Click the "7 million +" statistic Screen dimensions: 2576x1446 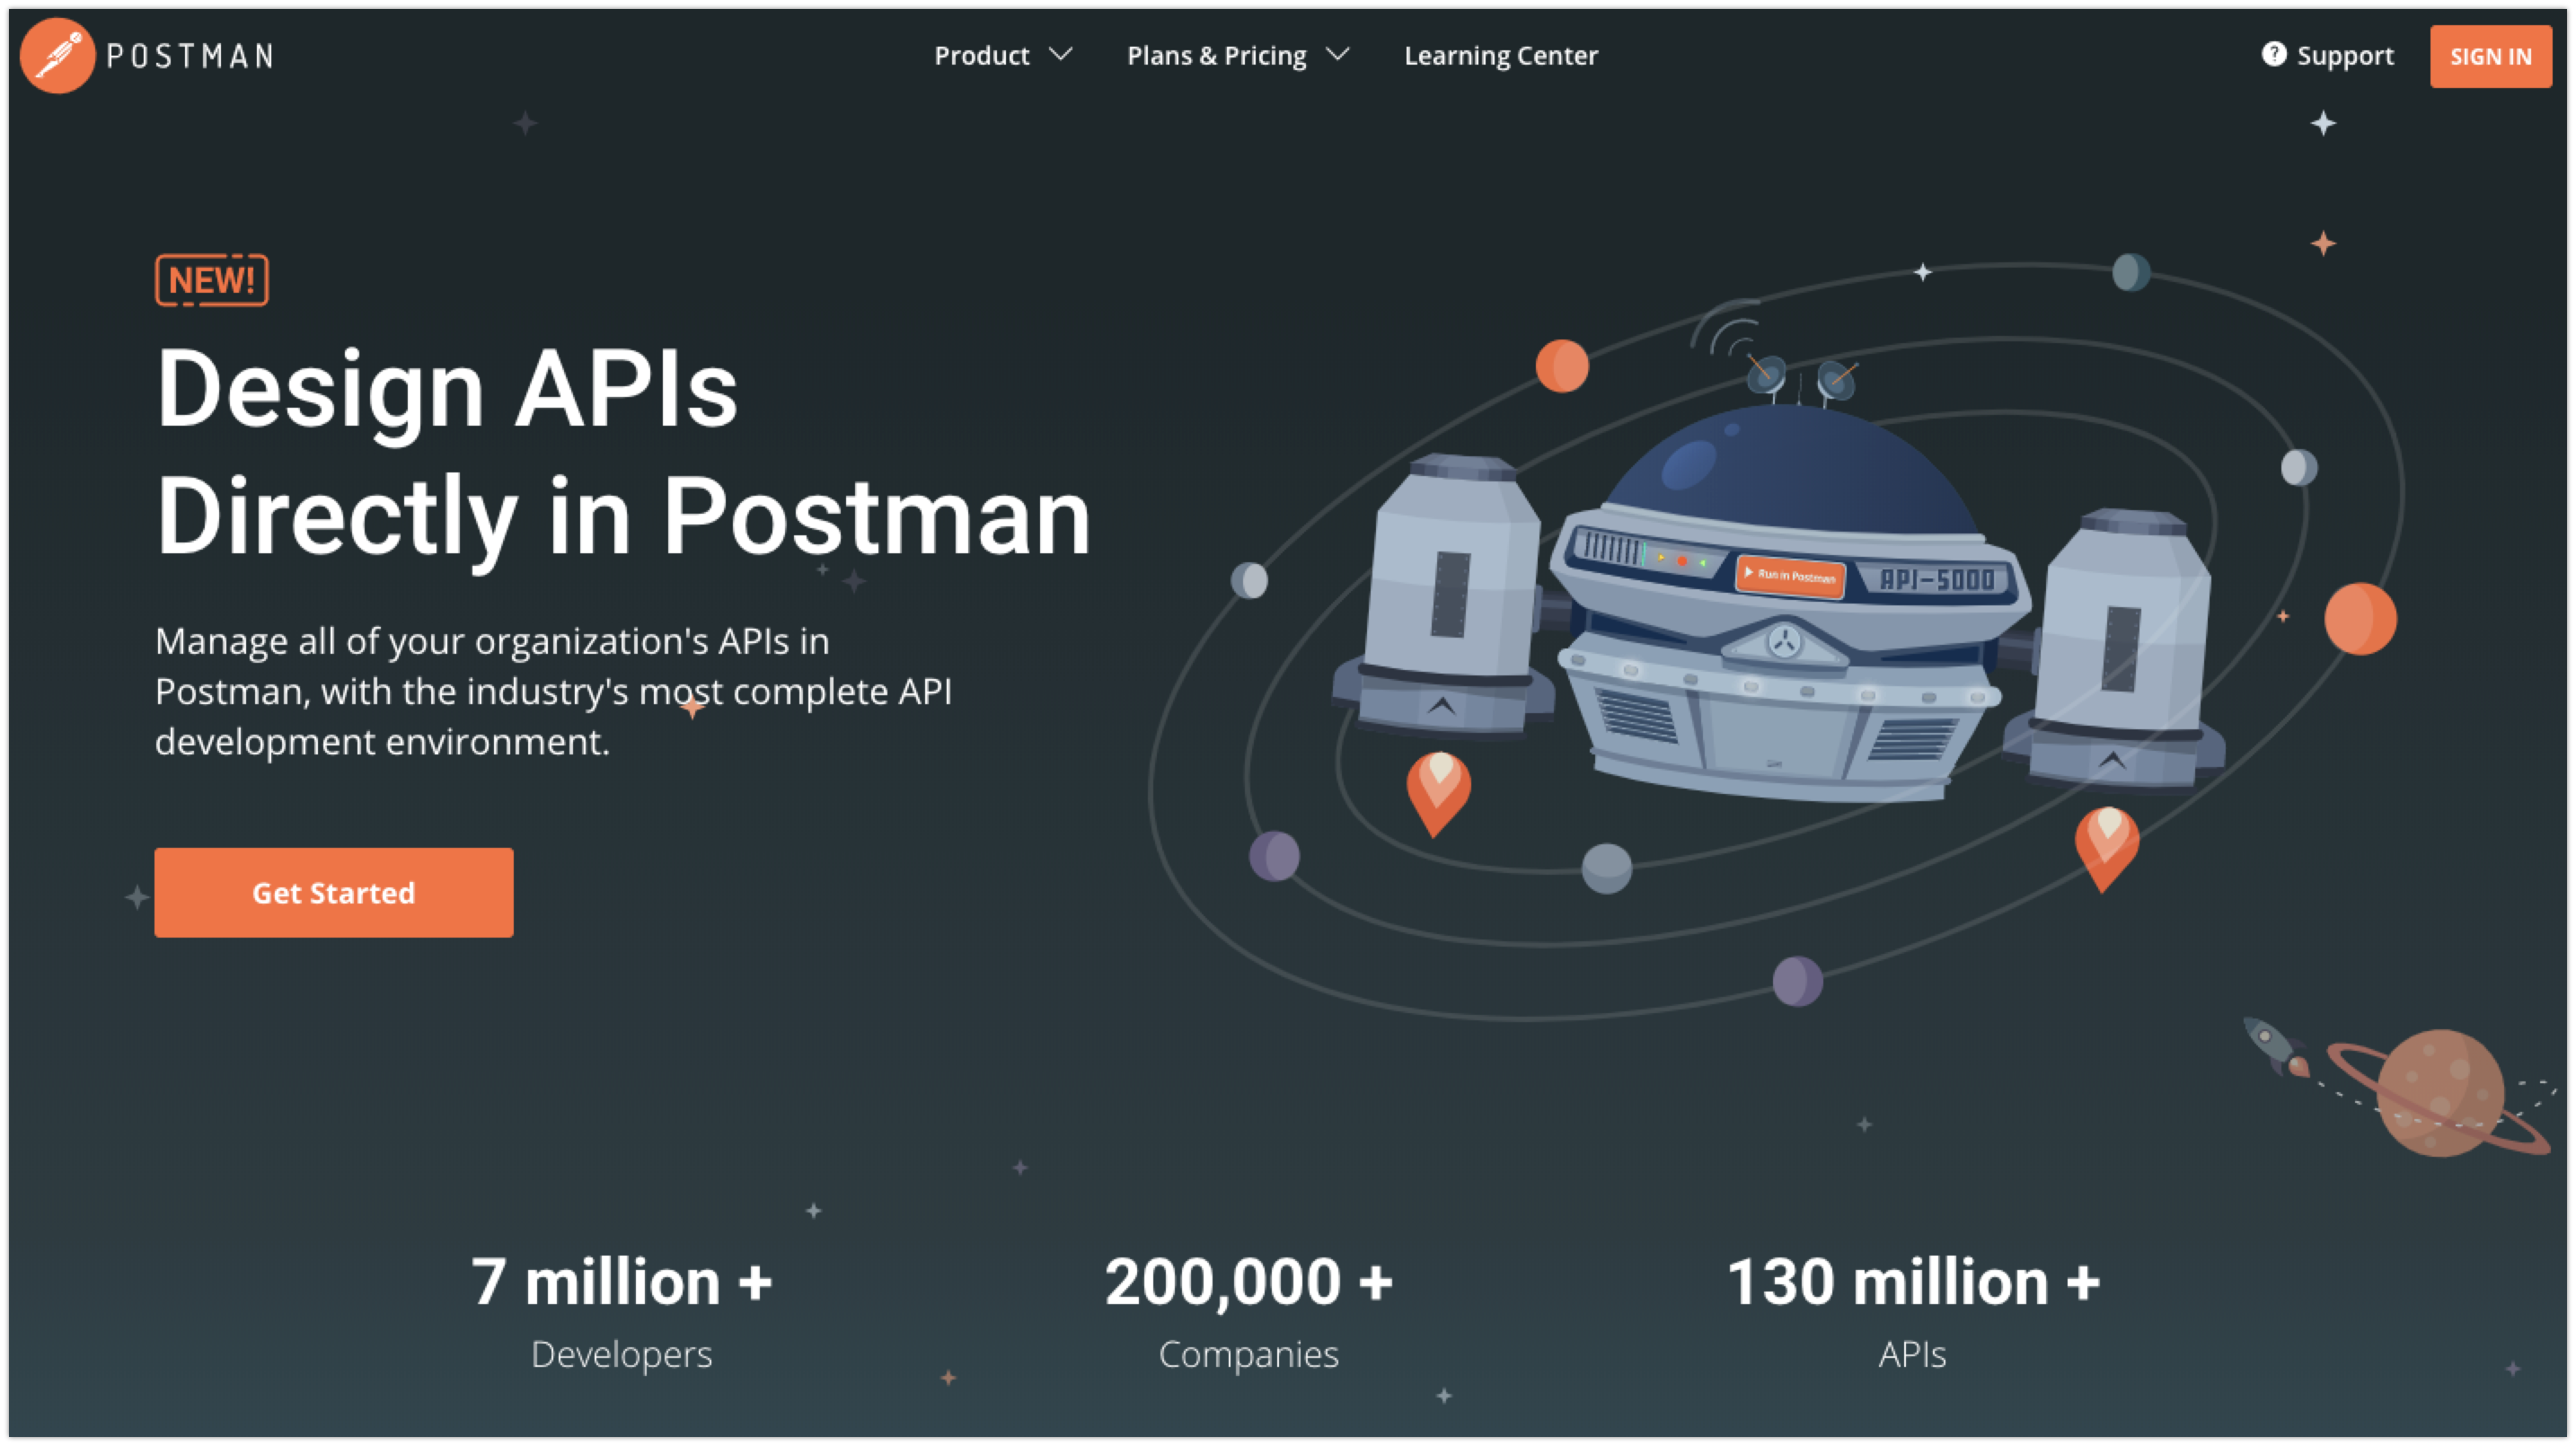coord(622,1282)
